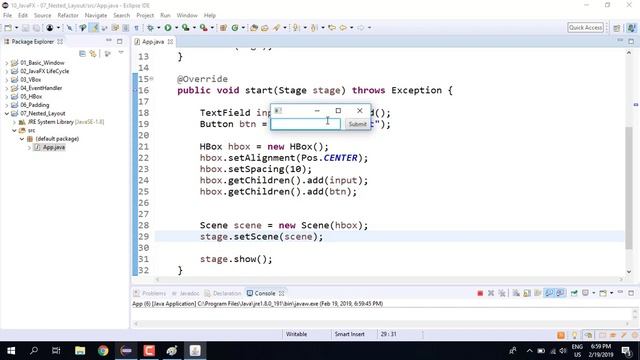The image size is (640, 360).
Task: Click the Save toolbar icon
Action: [x=25, y=28]
